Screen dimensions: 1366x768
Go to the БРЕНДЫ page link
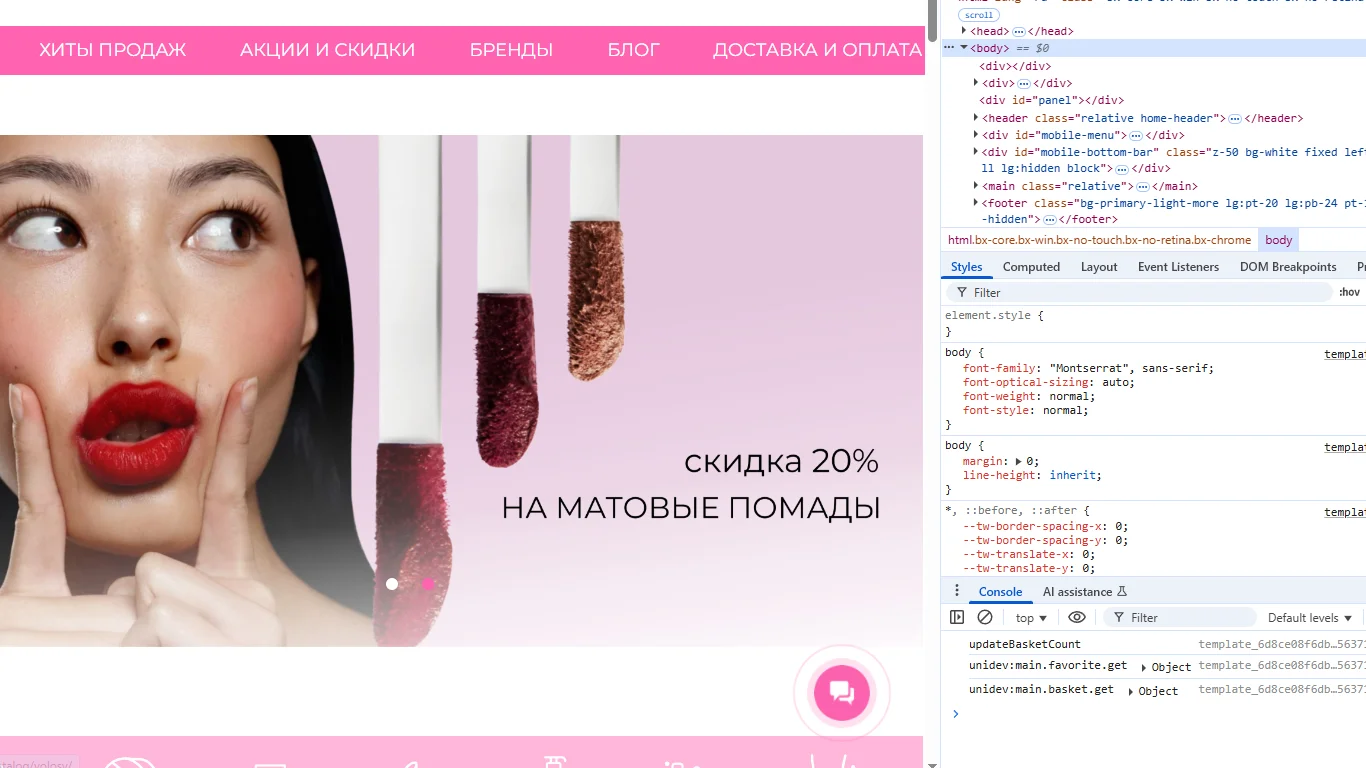click(x=511, y=50)
